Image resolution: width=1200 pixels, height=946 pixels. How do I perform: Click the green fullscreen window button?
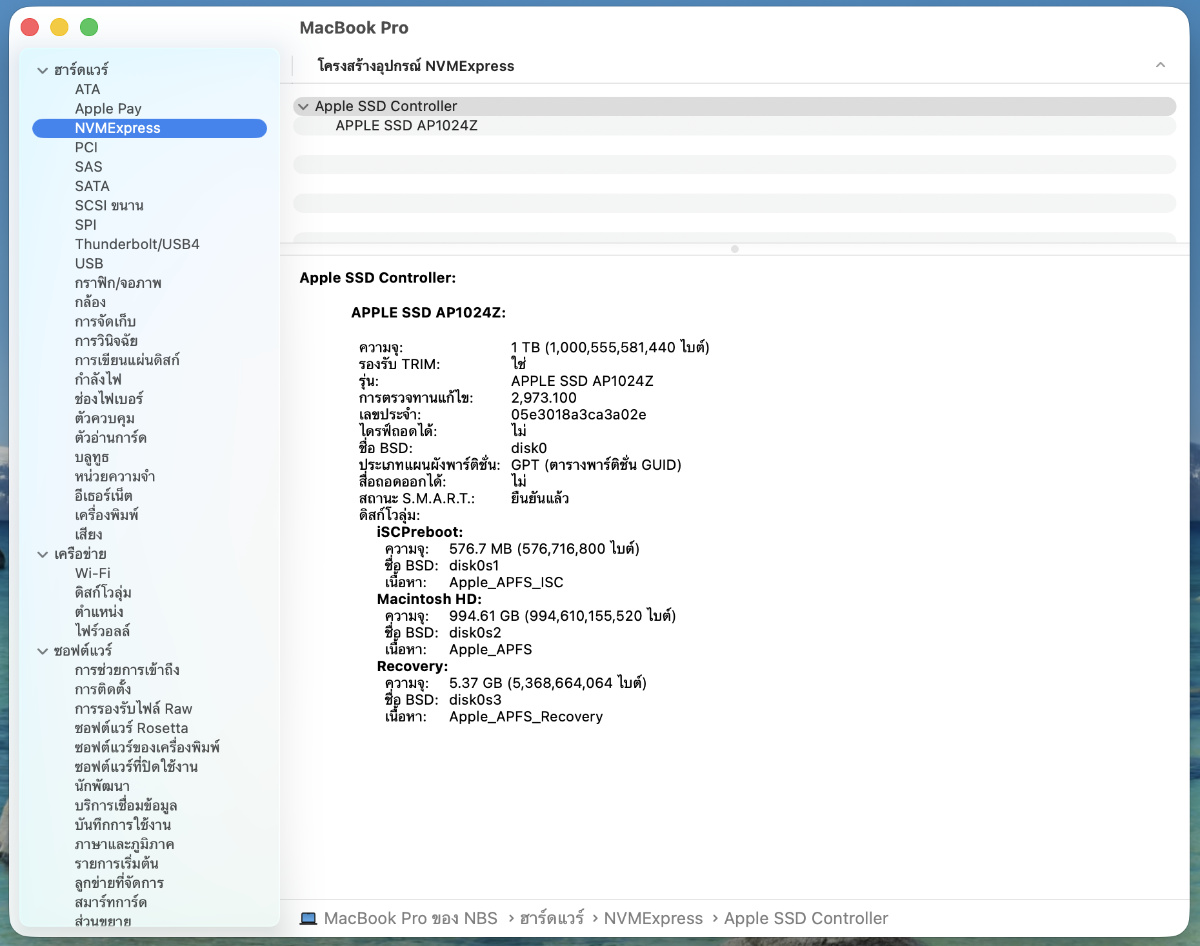coord(89,27)
